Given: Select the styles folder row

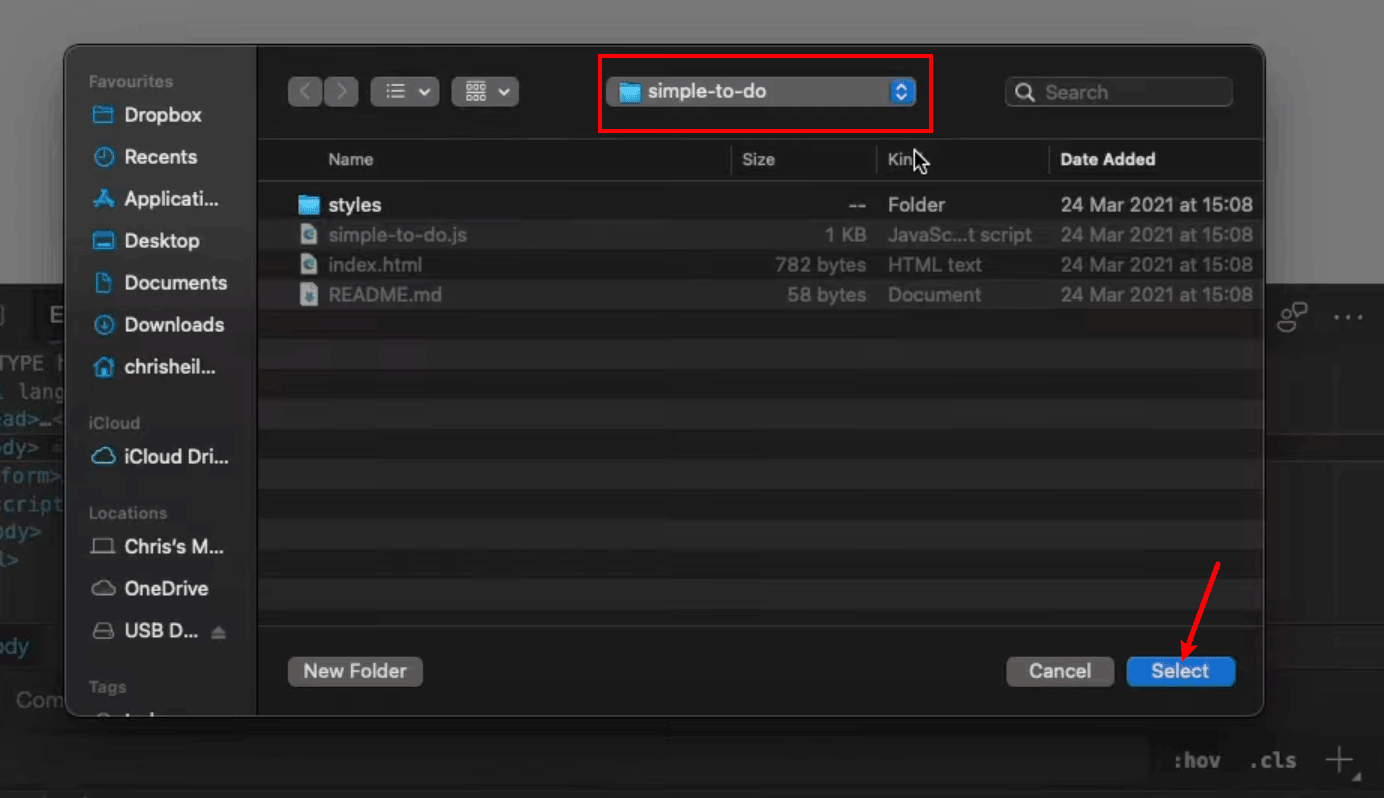Looking at the screenshot, I should coord(357,204).
